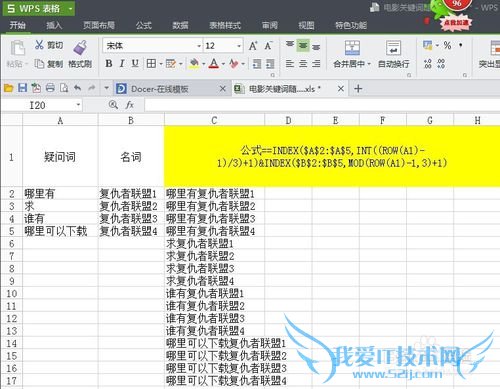
Task: Switch to the 公式 tab
Action: pyautogui.click(x=144, y=25)
